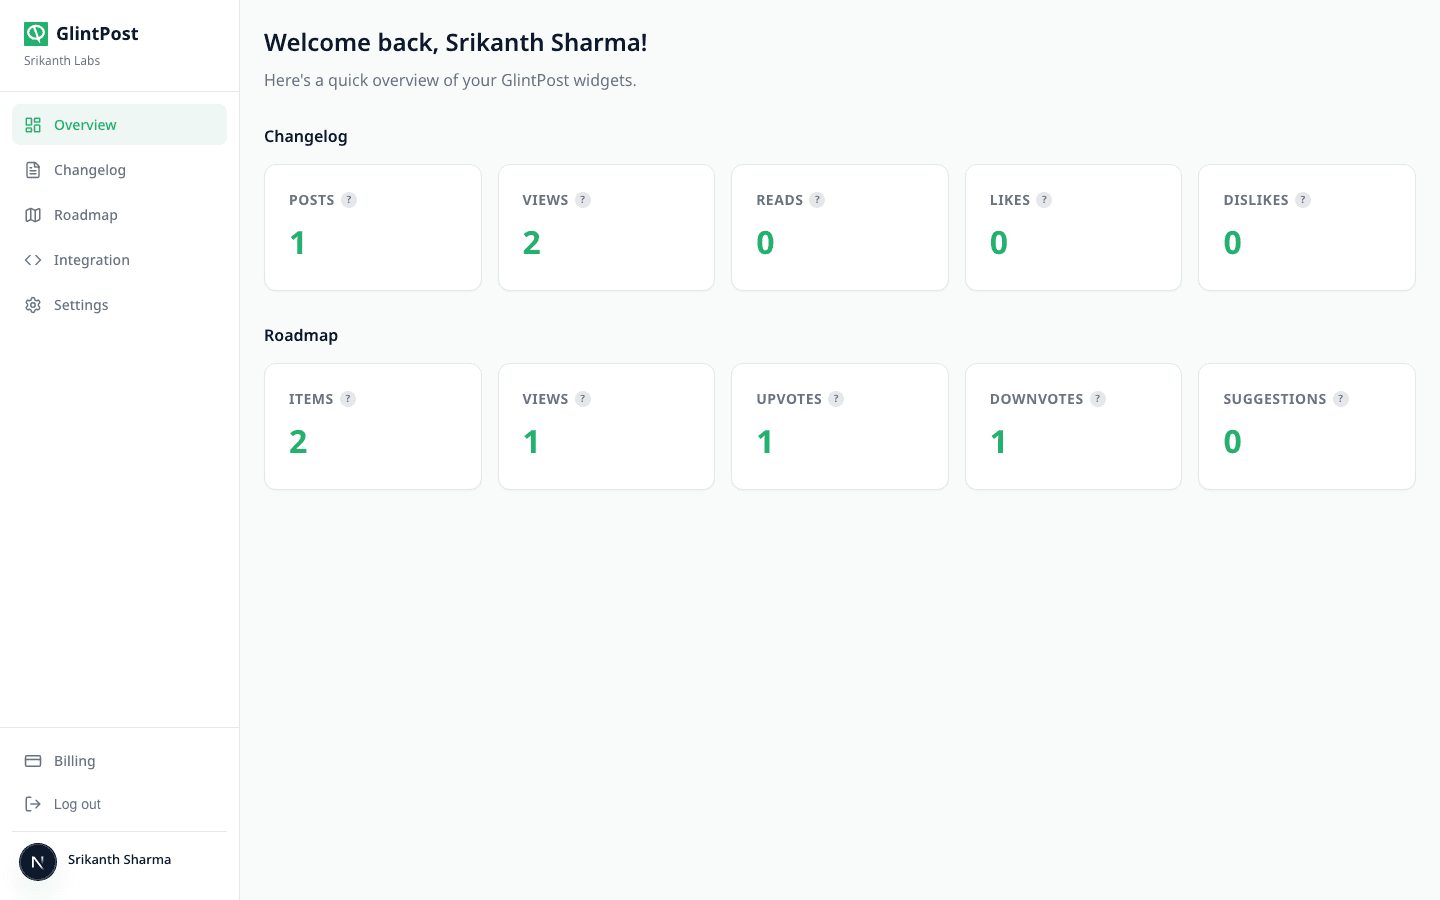Screen dimensions: 1440x900
Task: Click the DISLIKES question mark
Action: 1303,200
